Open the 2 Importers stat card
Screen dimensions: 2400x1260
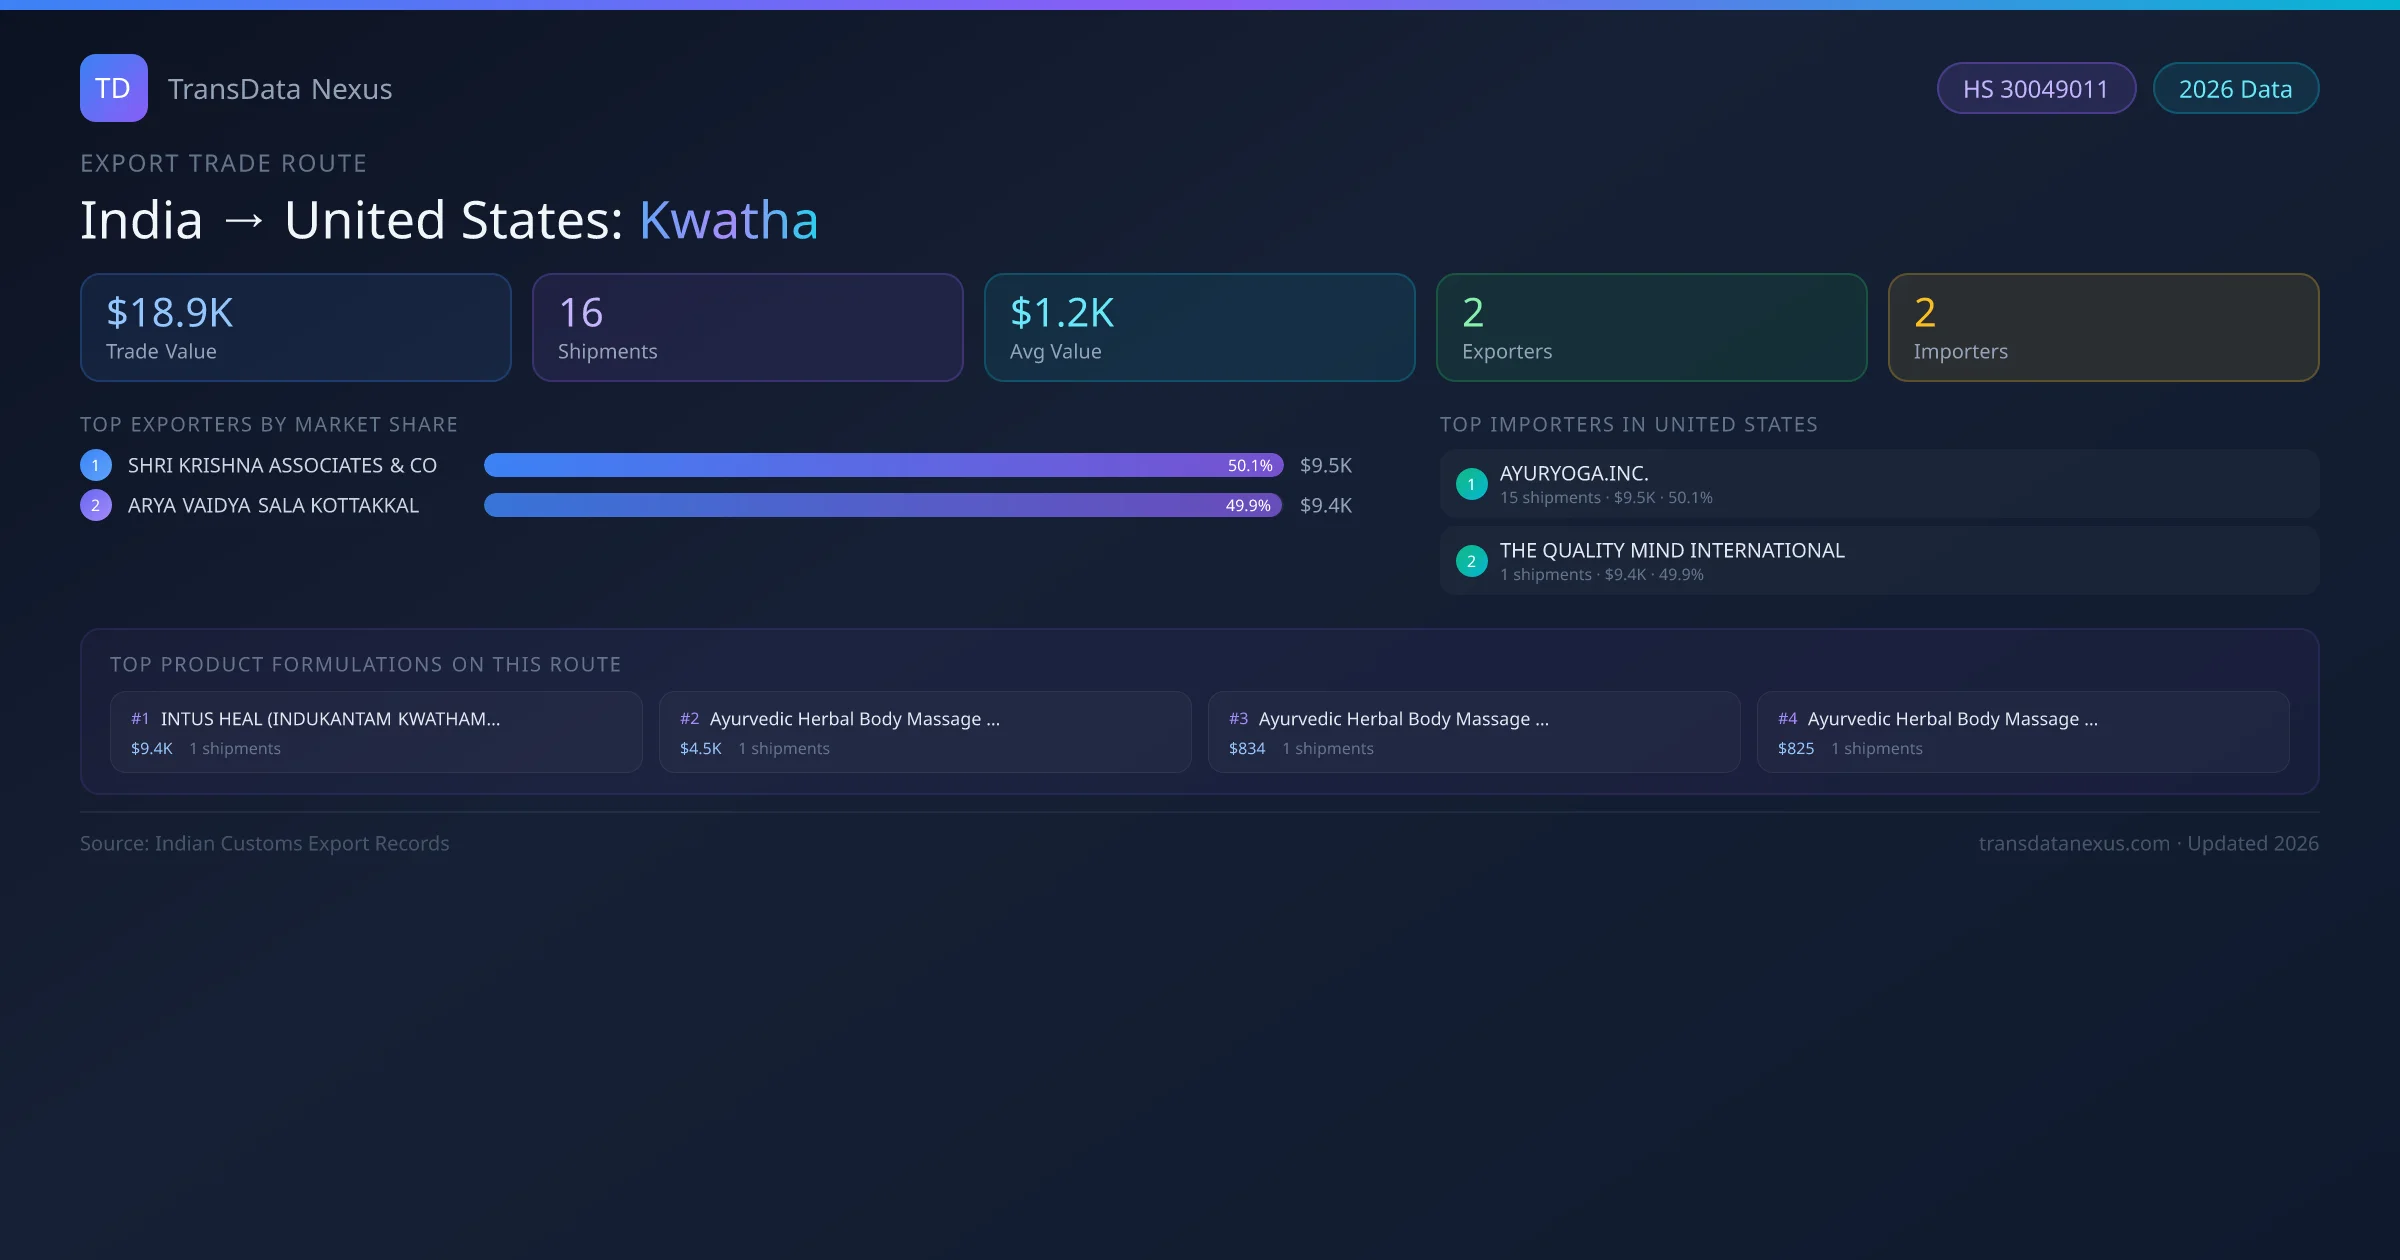[x=2103, y=328]
